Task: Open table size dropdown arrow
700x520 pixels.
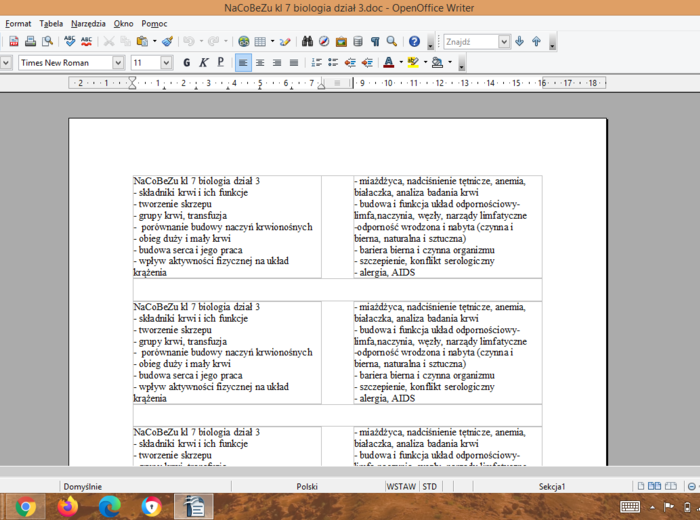Action: 272,42
